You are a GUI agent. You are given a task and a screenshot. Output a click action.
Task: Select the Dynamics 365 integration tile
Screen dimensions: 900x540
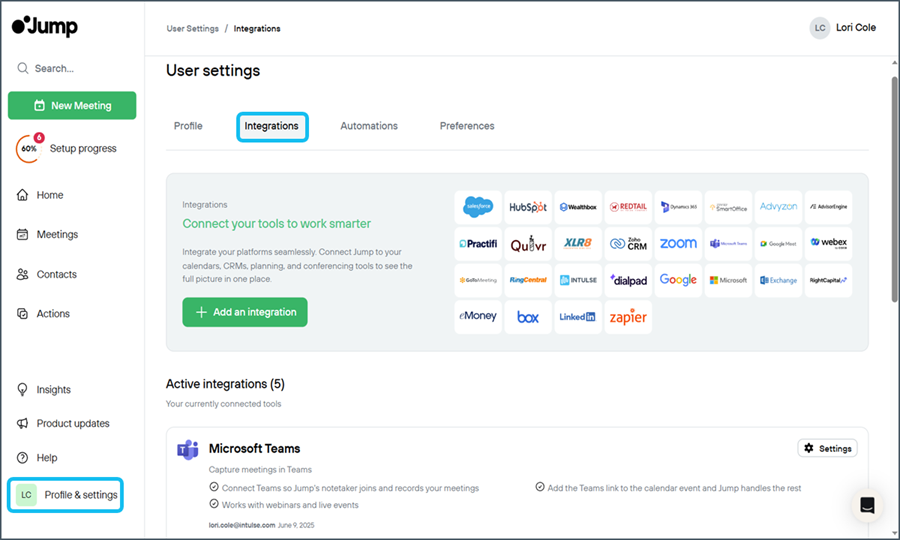pyautogui.click(x=678, y=207)
